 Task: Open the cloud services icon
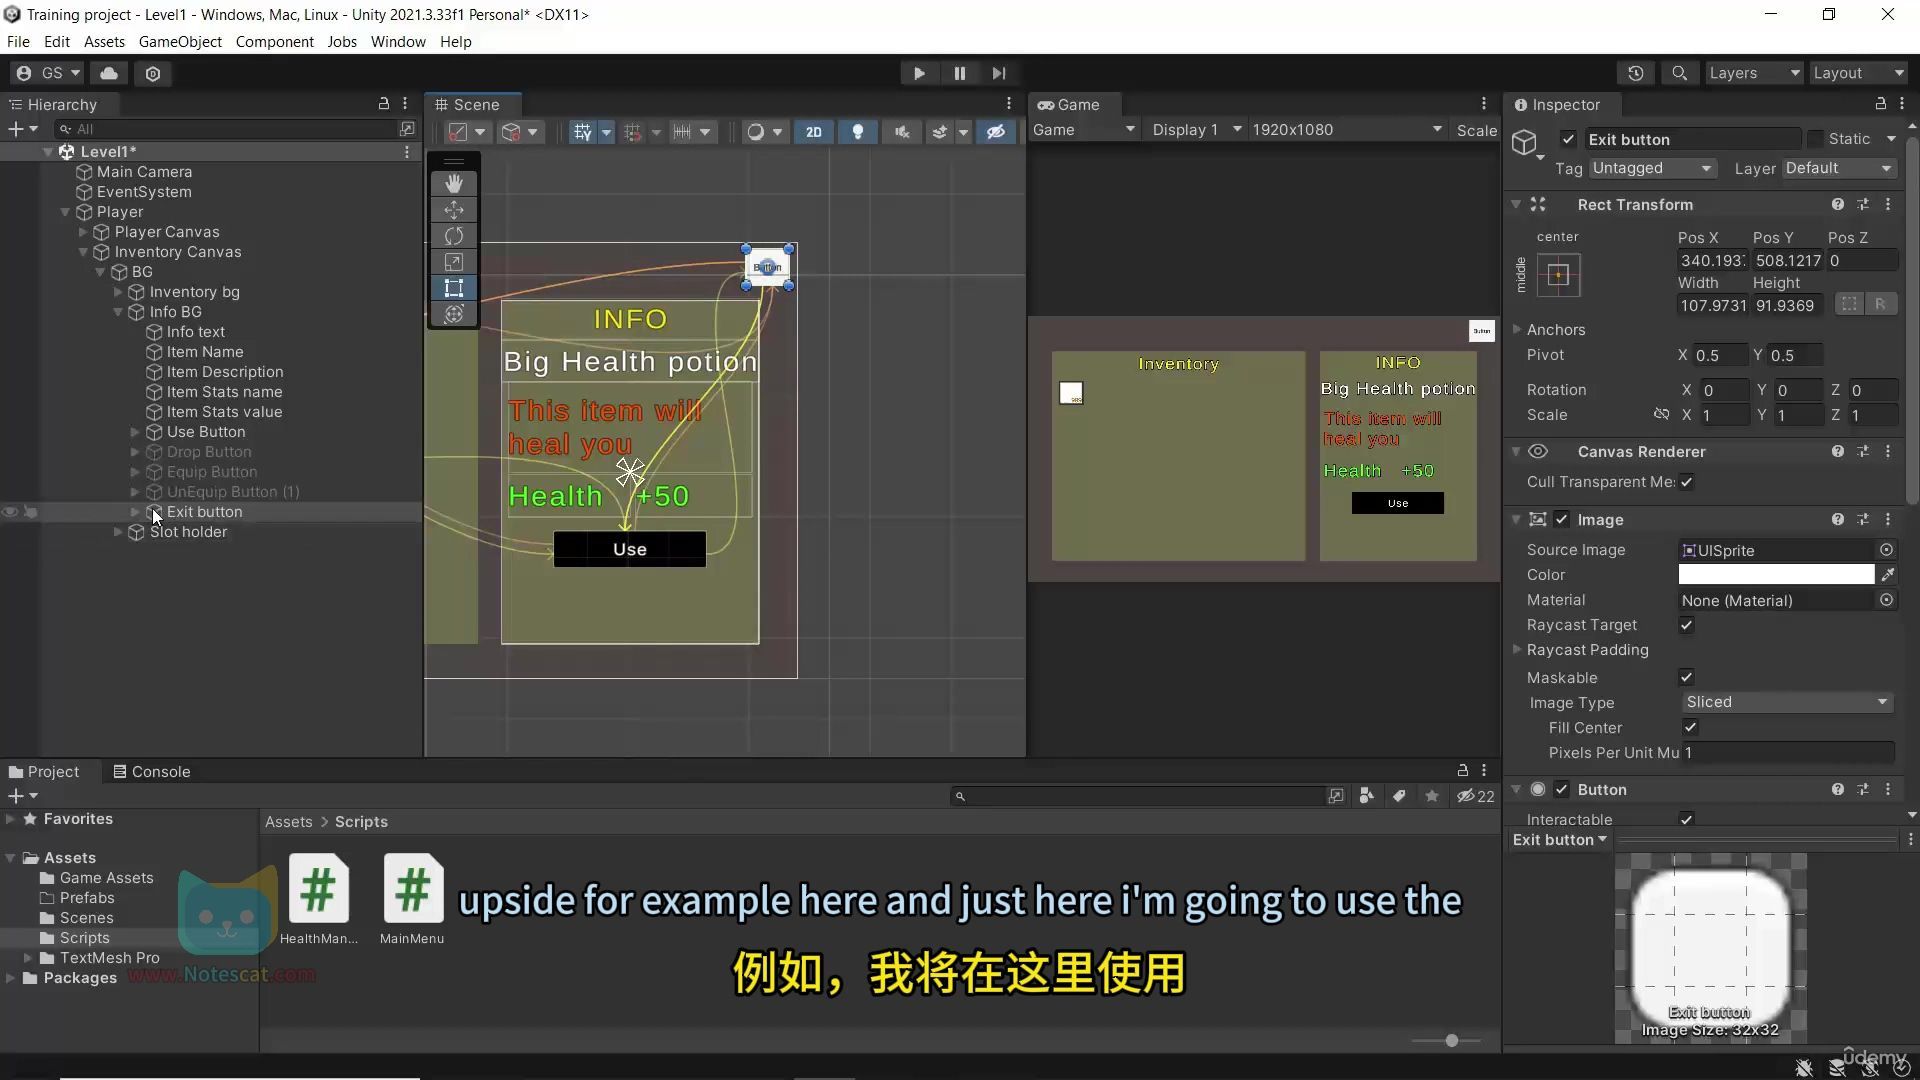[x=109, y=73]
